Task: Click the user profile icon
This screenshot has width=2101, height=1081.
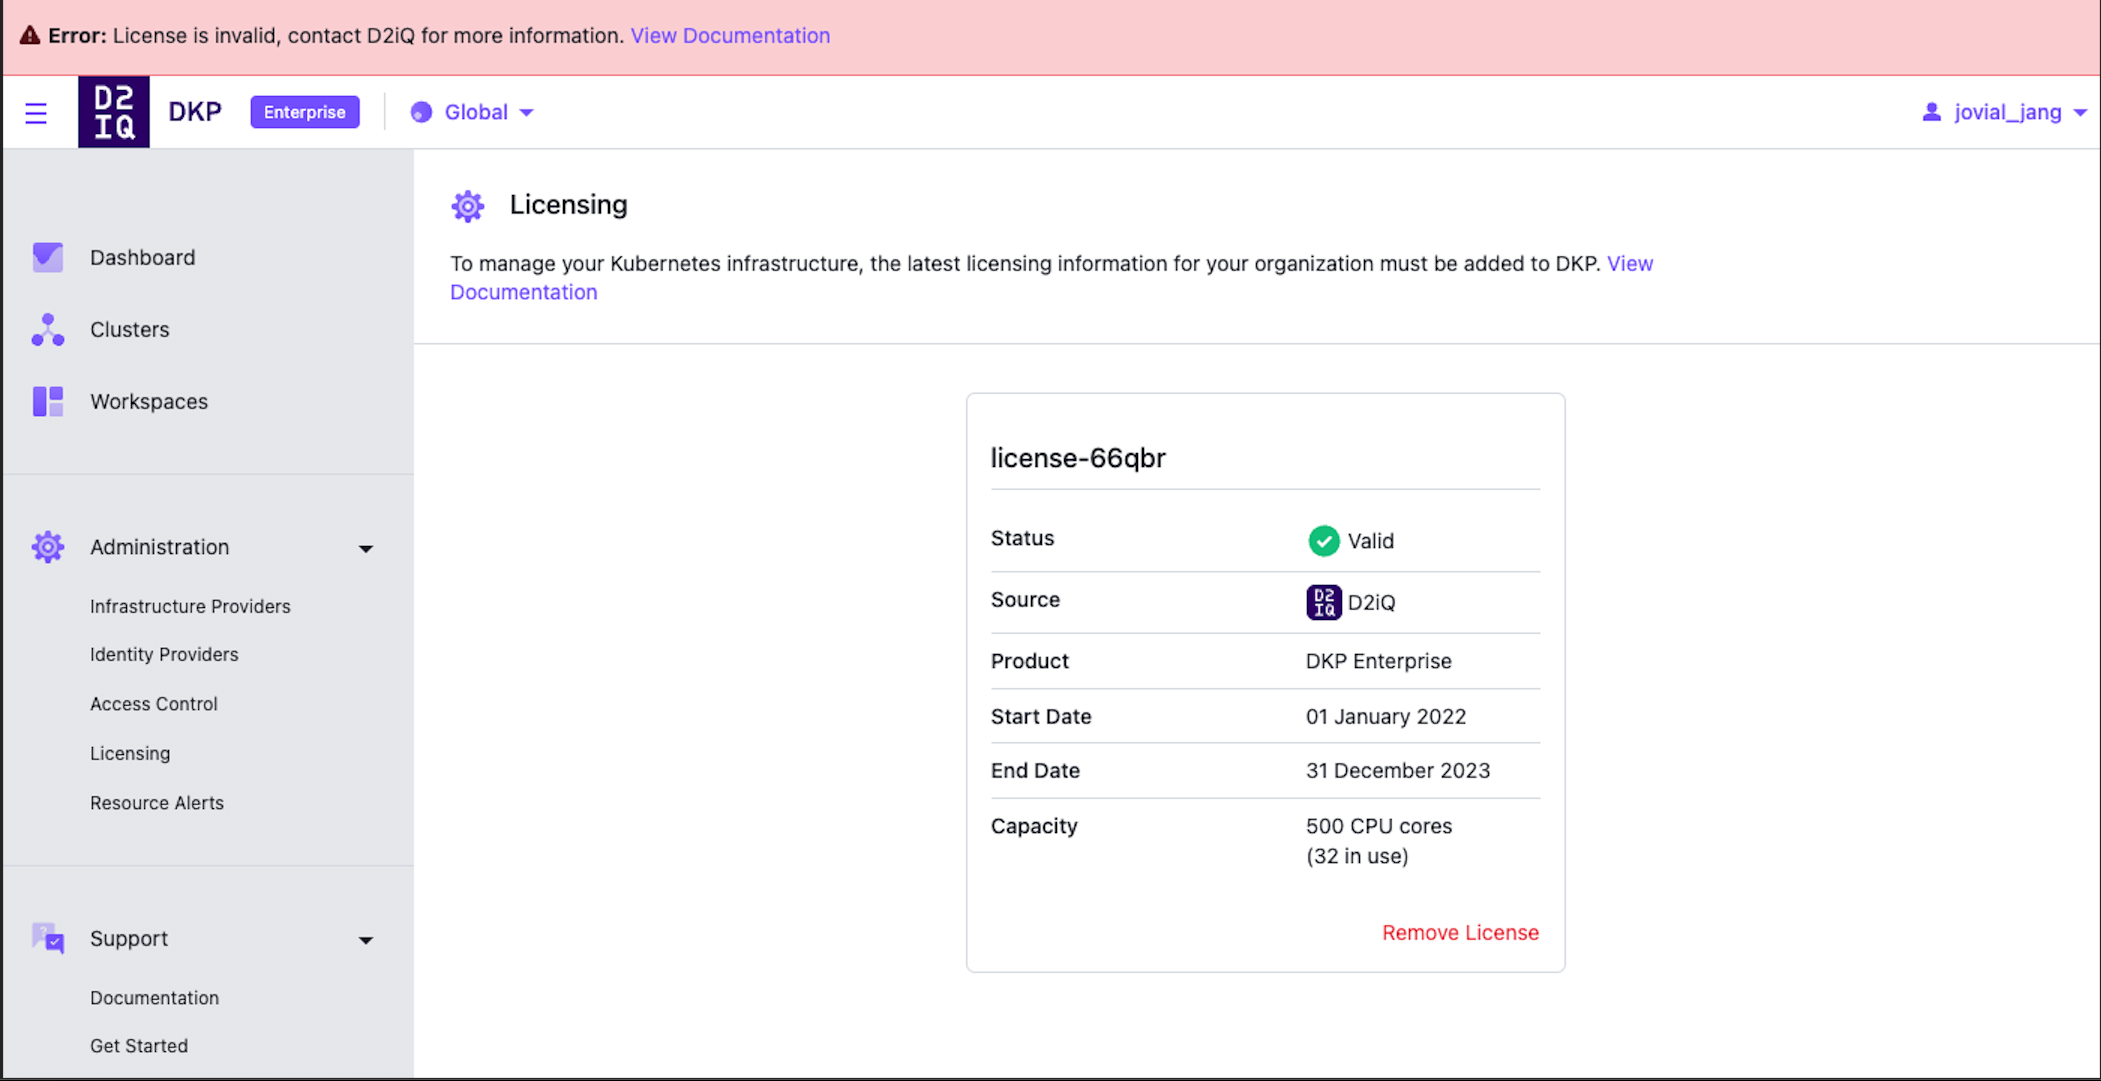Action: pyautogui.click(x=1932, y=112)
